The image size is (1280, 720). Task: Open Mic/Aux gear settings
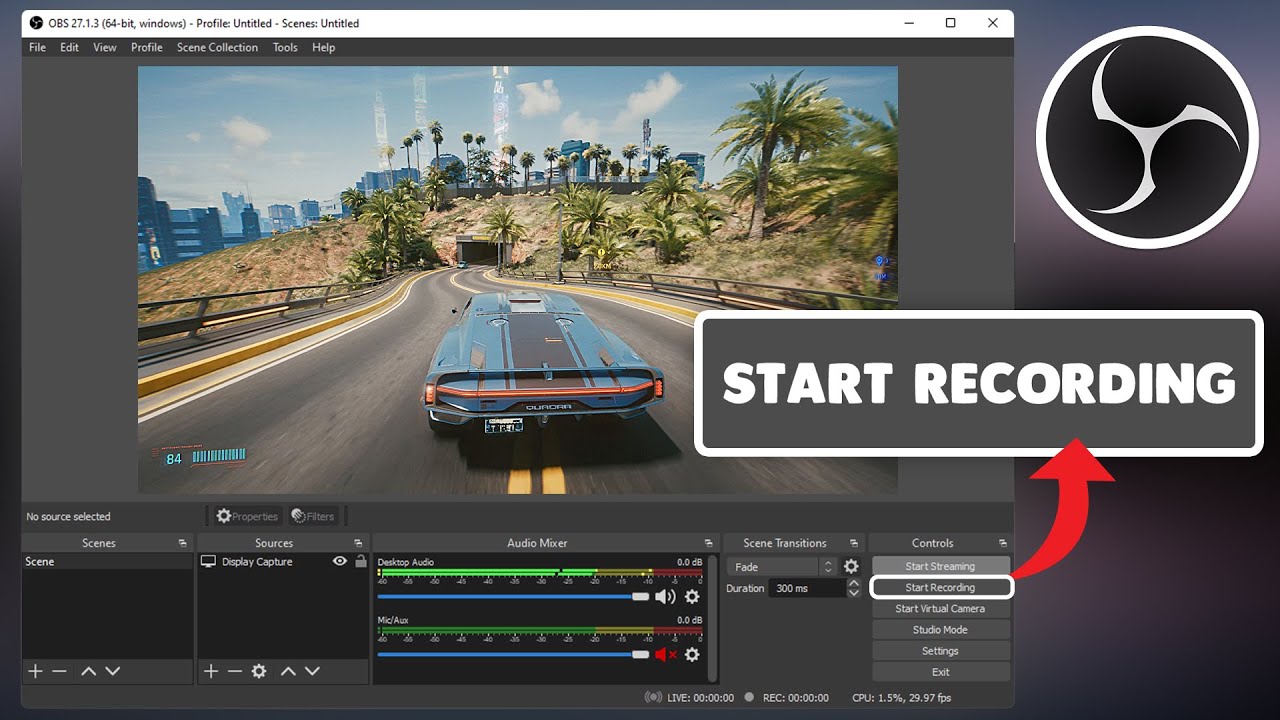(691, 655)
